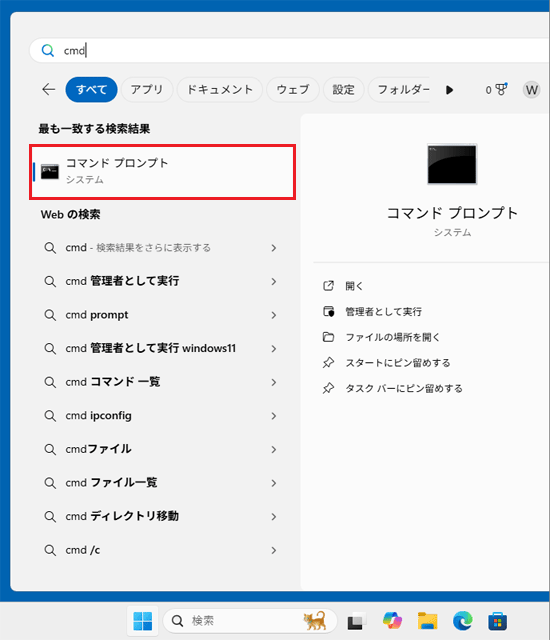Open Microsoft Store from the taskbar
This screenshot has height=640, width=550.
[x=498, y=621]
